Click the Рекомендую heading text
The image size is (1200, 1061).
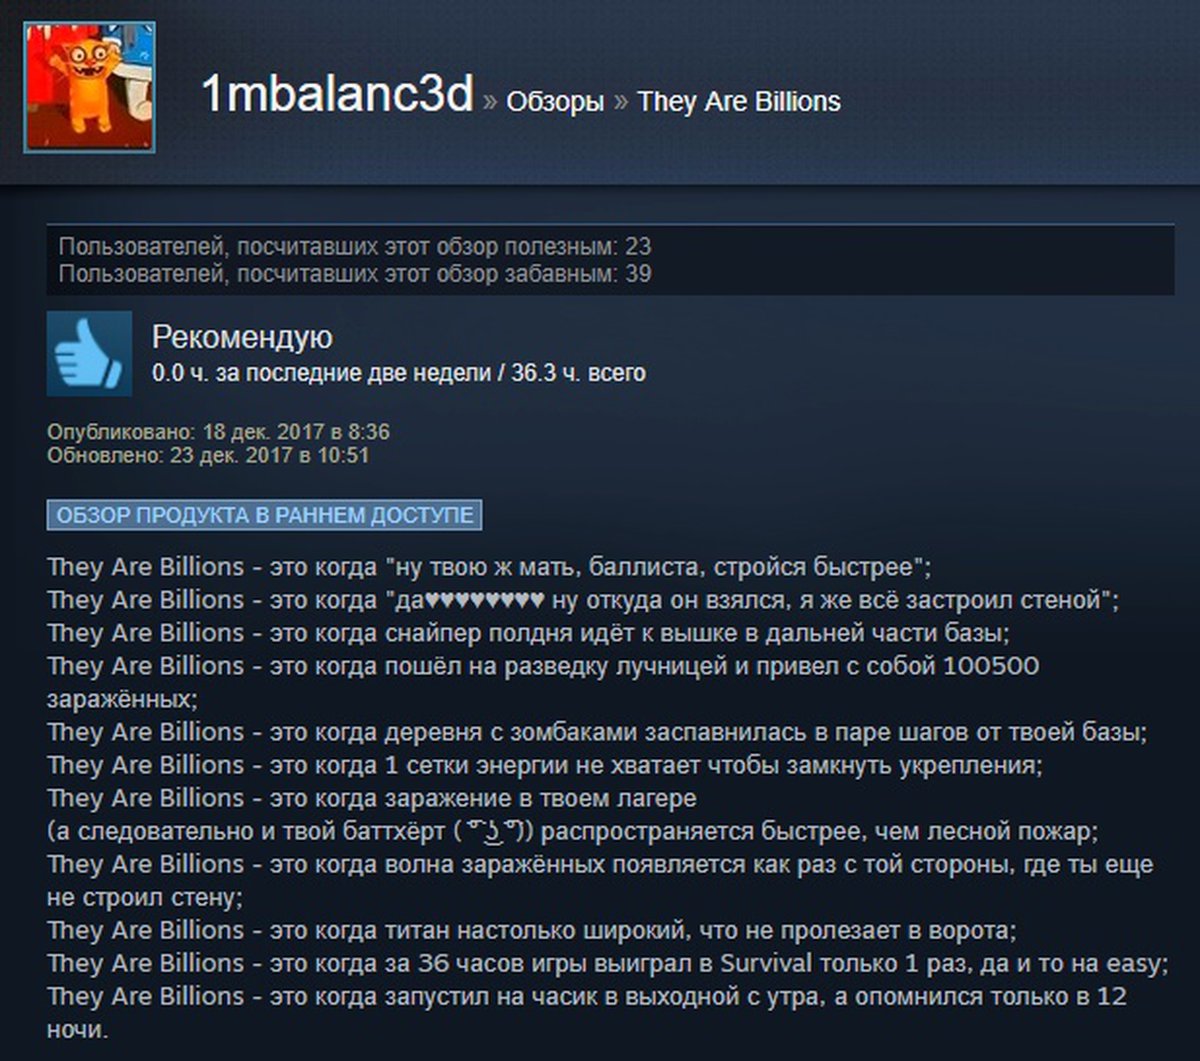tap(242, 337)
